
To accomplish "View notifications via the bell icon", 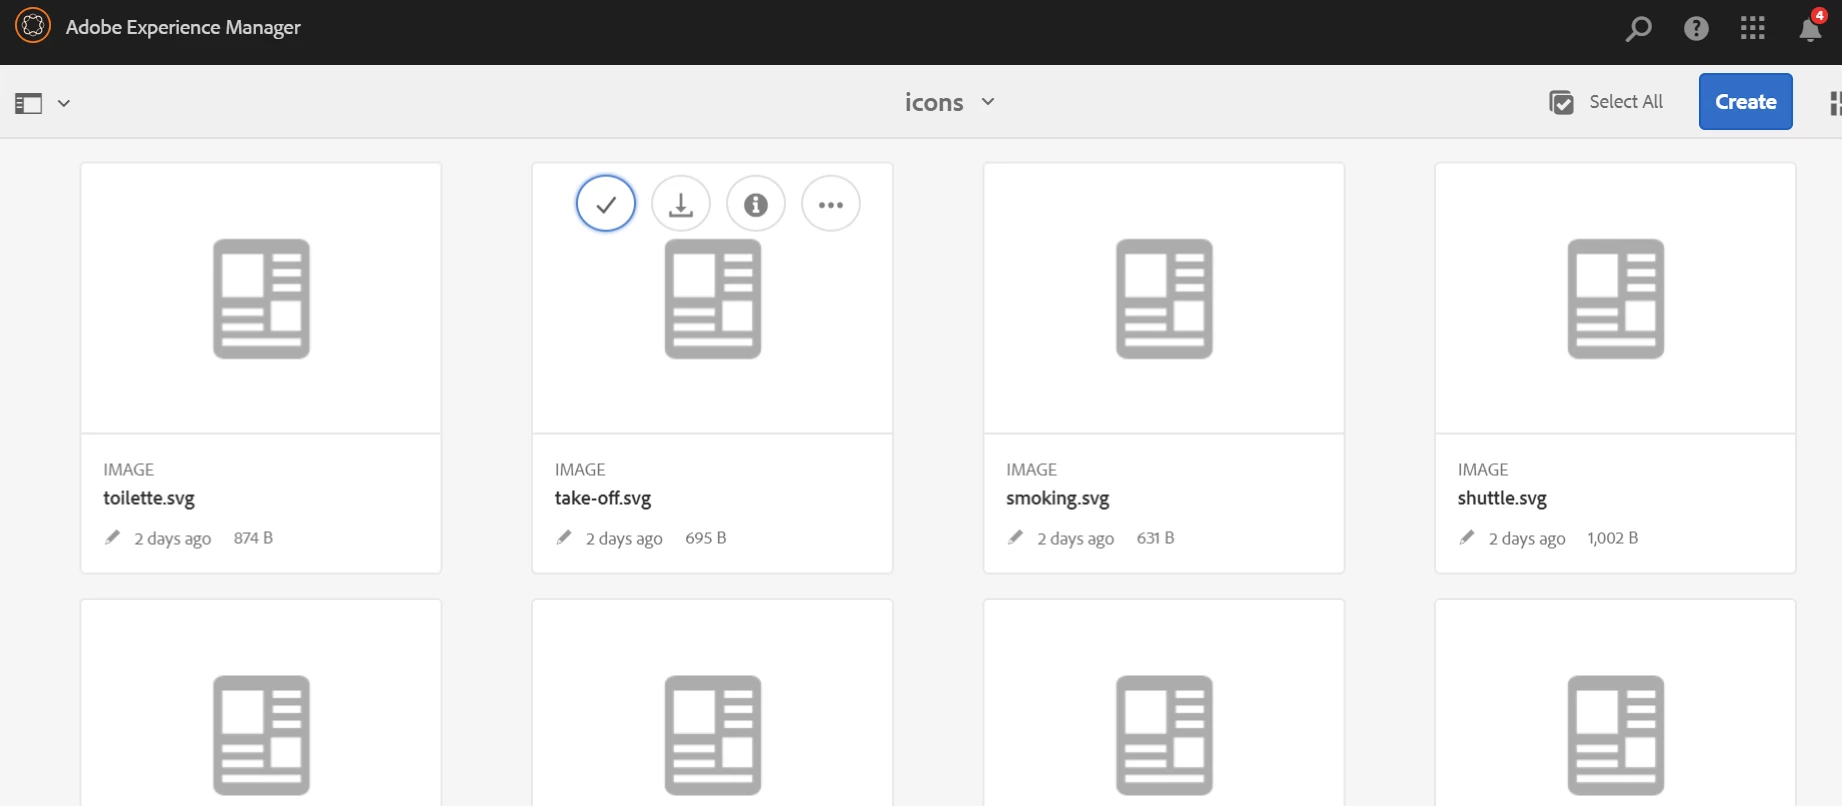I will pyautogui.click(x=1811, y=29).
